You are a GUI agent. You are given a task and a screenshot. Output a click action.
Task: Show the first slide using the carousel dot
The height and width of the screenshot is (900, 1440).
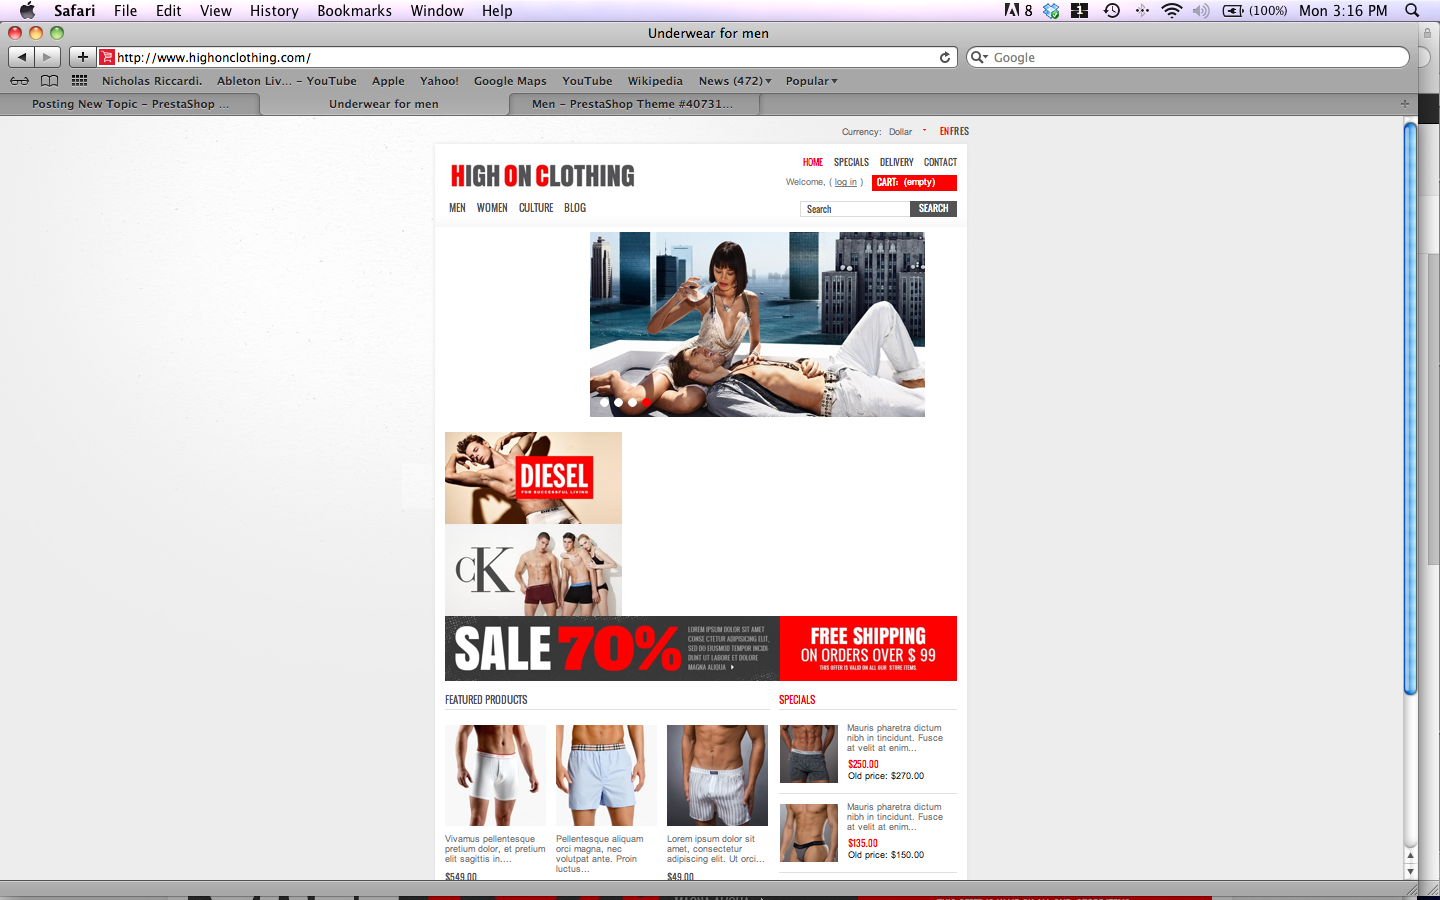pyautogui.click(x=604, y=402)
